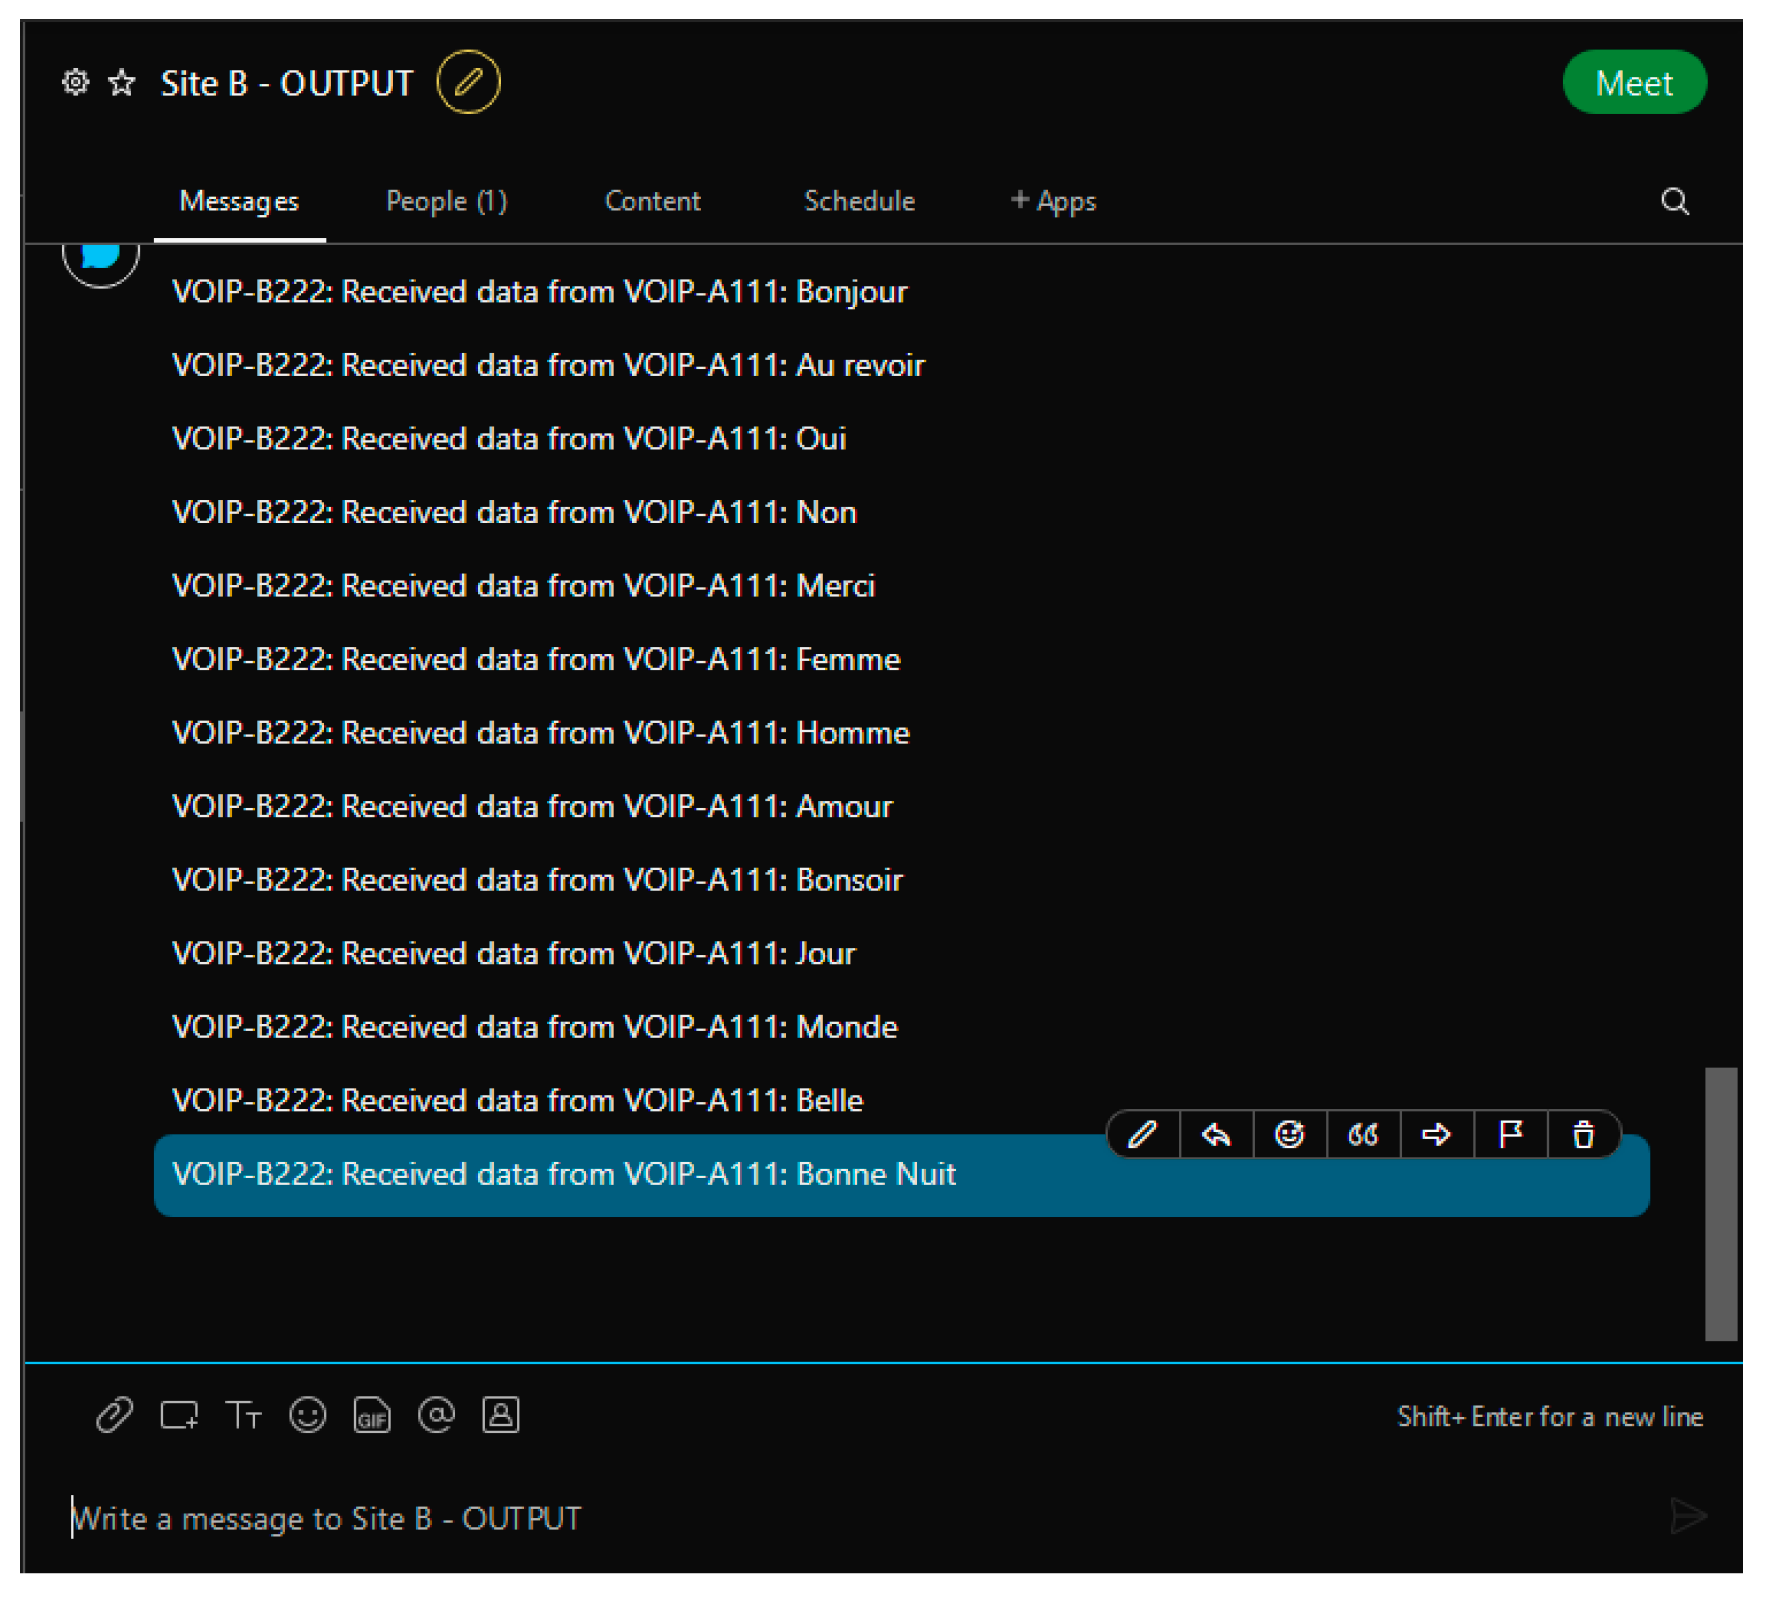Click the message list scrollbar
The height and width of the screenshot is (1602, 1766).
1720,1203
